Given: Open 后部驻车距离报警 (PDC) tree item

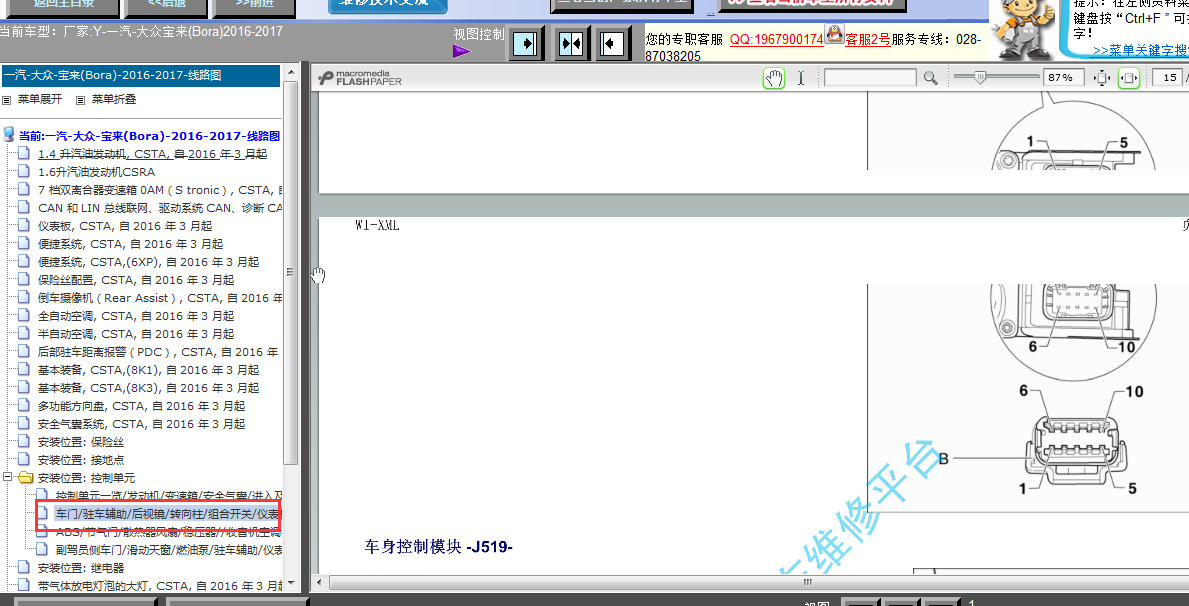Looking at the screenshot, I should 160,352.
